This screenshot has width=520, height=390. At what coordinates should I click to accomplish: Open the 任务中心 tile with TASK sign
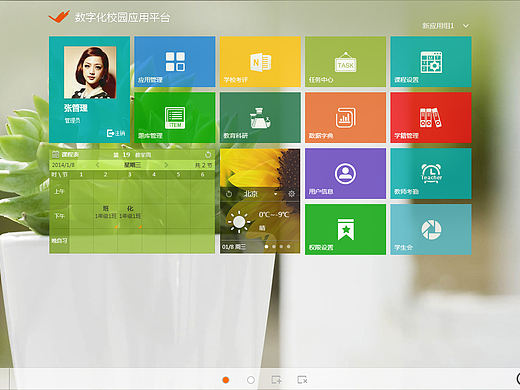coord(345,62)
